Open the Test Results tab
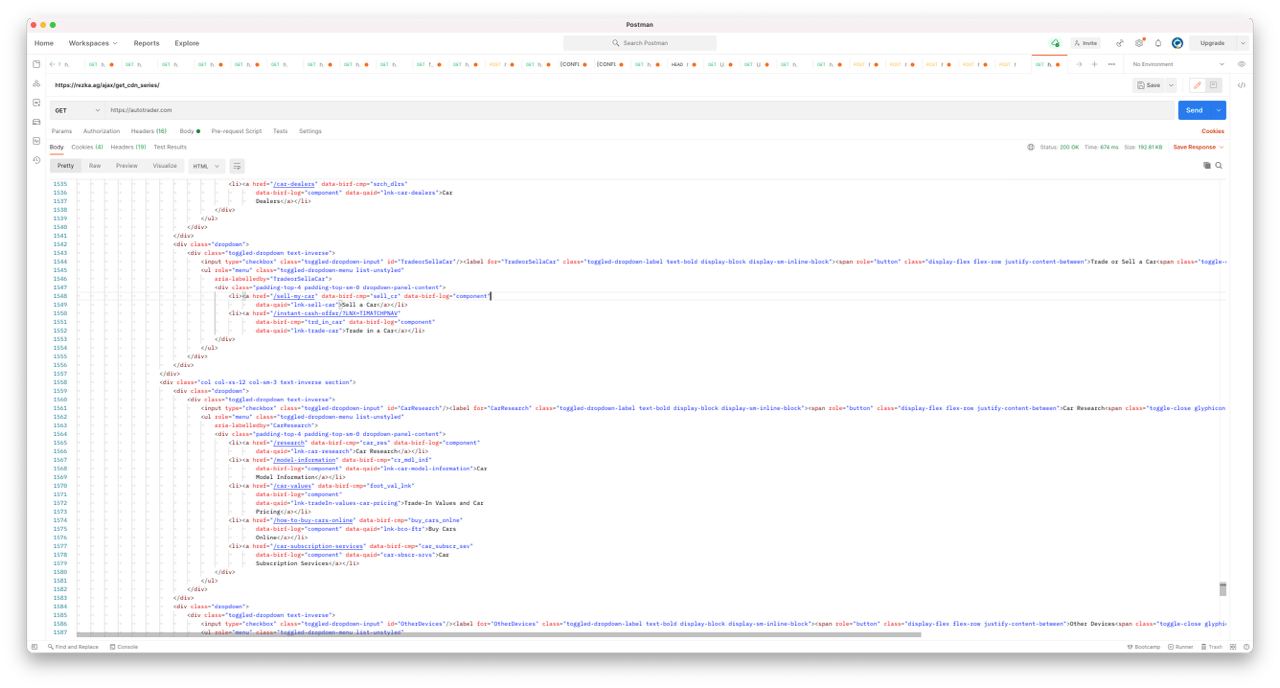Screen dimensions: 1280x688 click(x=170, y=147)
